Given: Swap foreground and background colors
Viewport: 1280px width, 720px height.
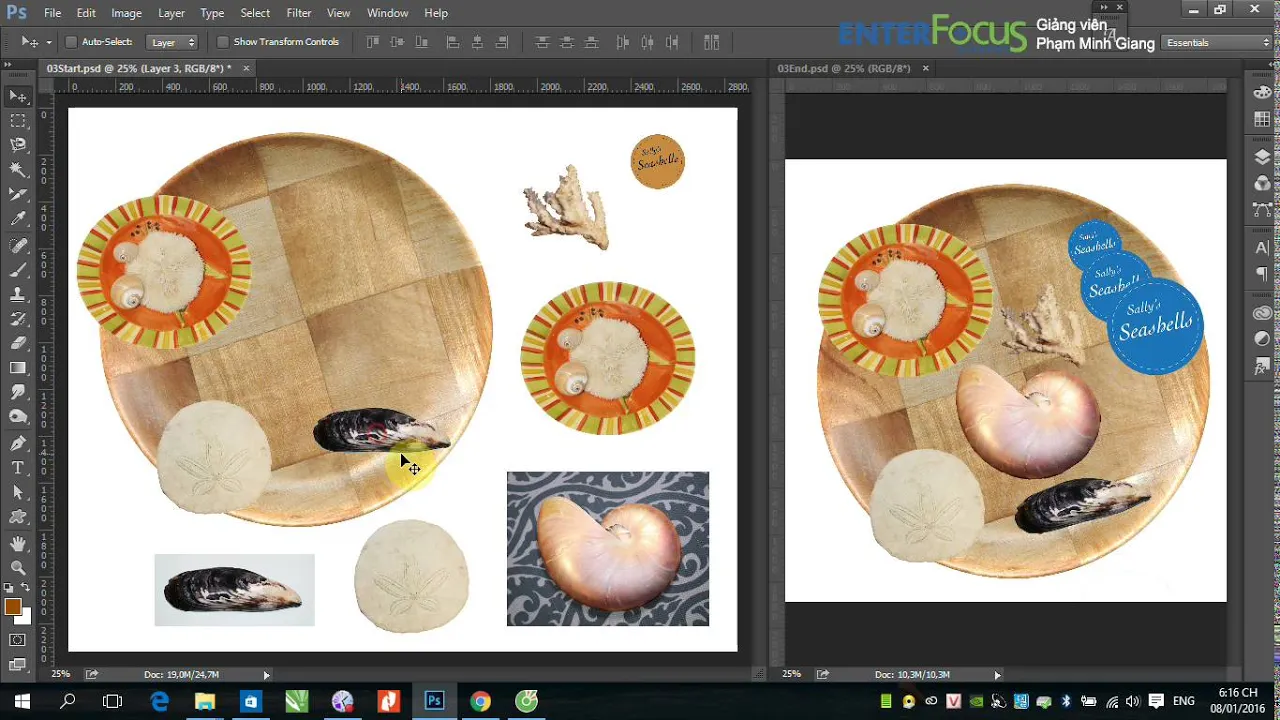Looking at the screenshot, I should click(25, 588).
